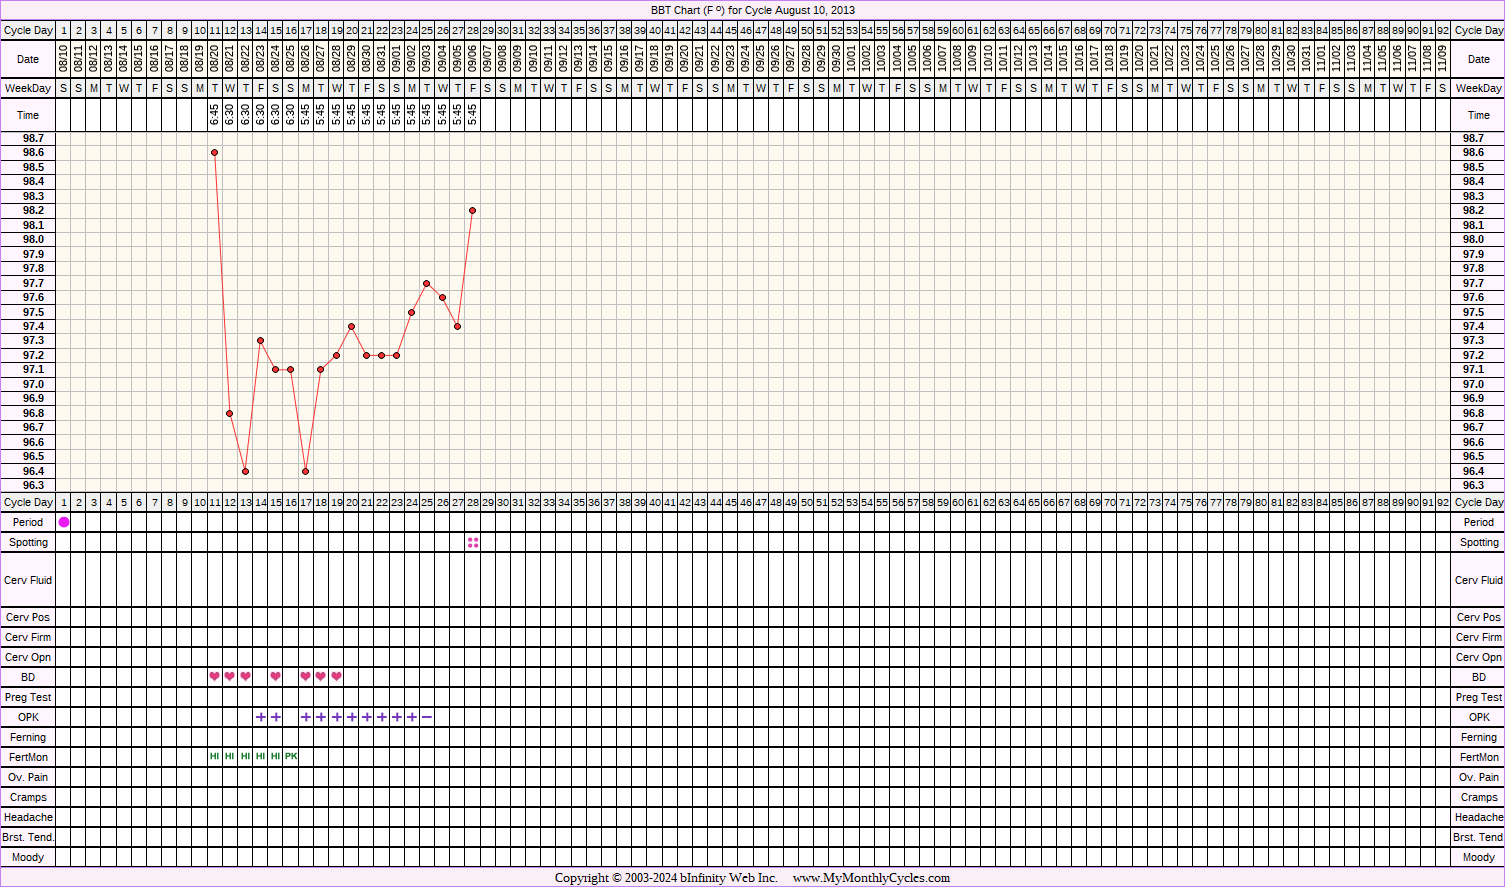Click the FertMon HI marker on cycle day 15

(x=276, y=757)
